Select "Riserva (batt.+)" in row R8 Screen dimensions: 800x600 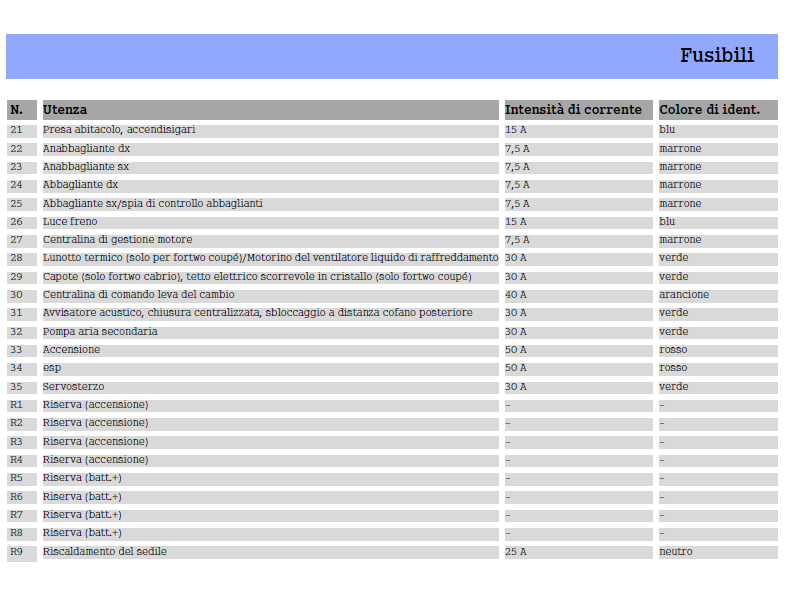tap(82, 533)
